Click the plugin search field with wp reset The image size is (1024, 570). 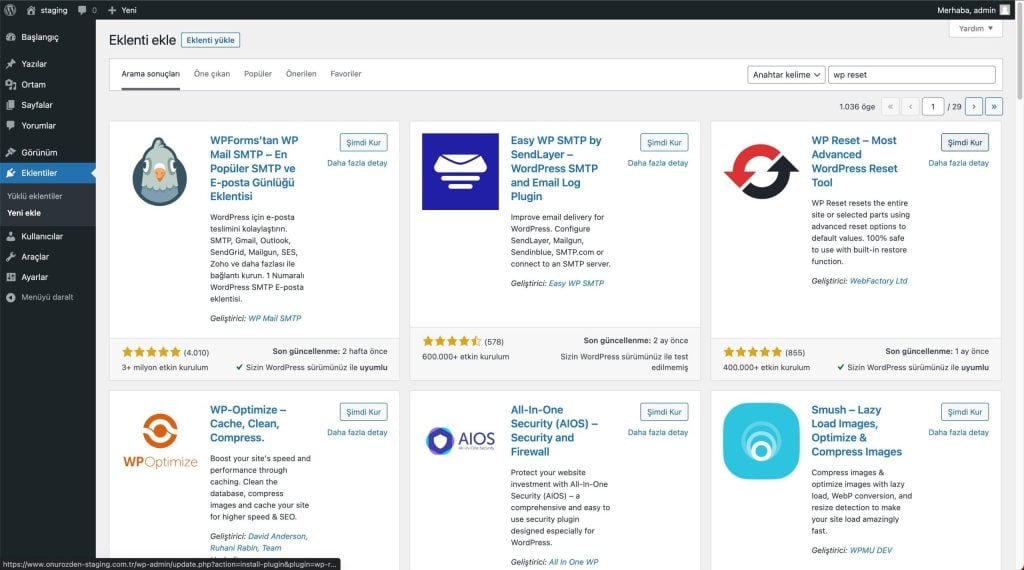(912, 74)
